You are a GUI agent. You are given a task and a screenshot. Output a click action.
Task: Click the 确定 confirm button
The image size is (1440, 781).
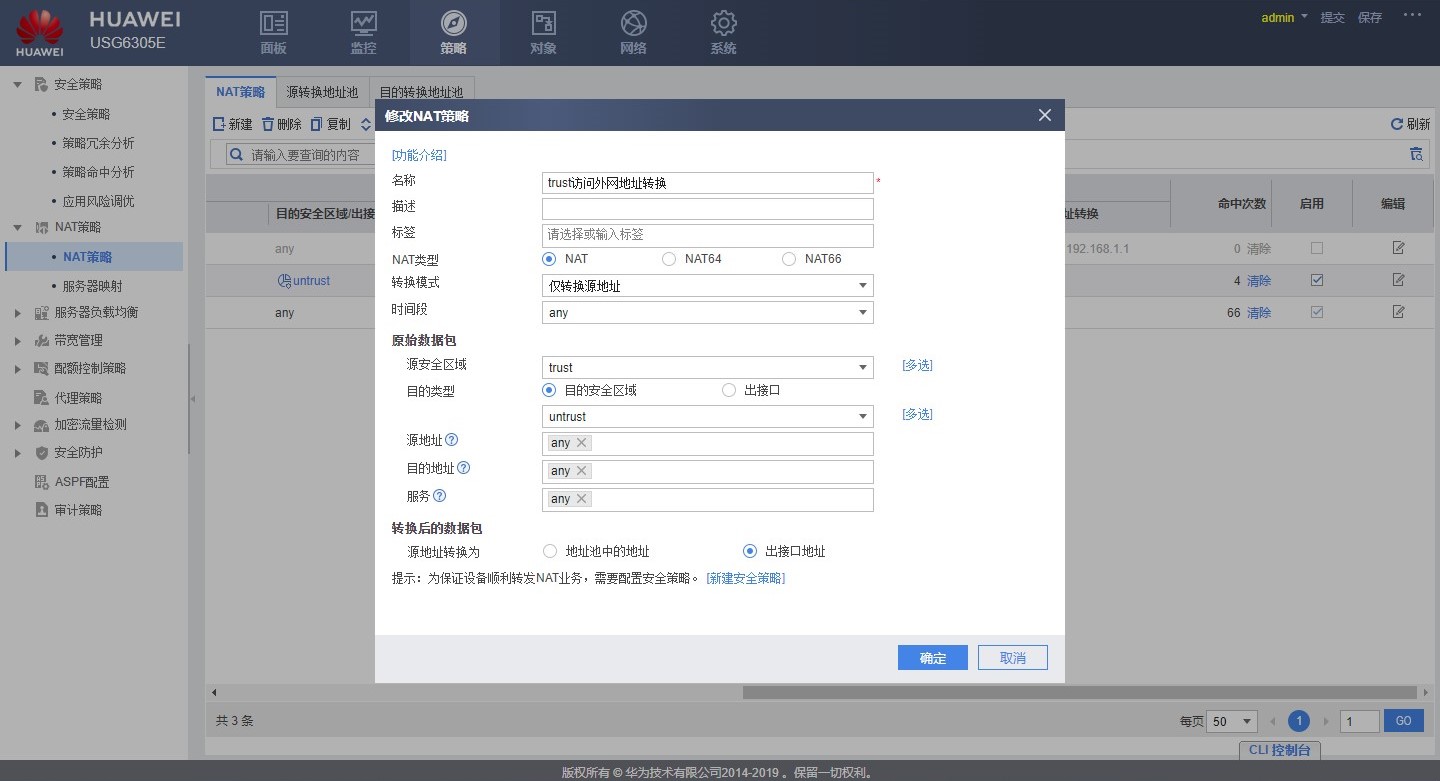tap(932, 658)
